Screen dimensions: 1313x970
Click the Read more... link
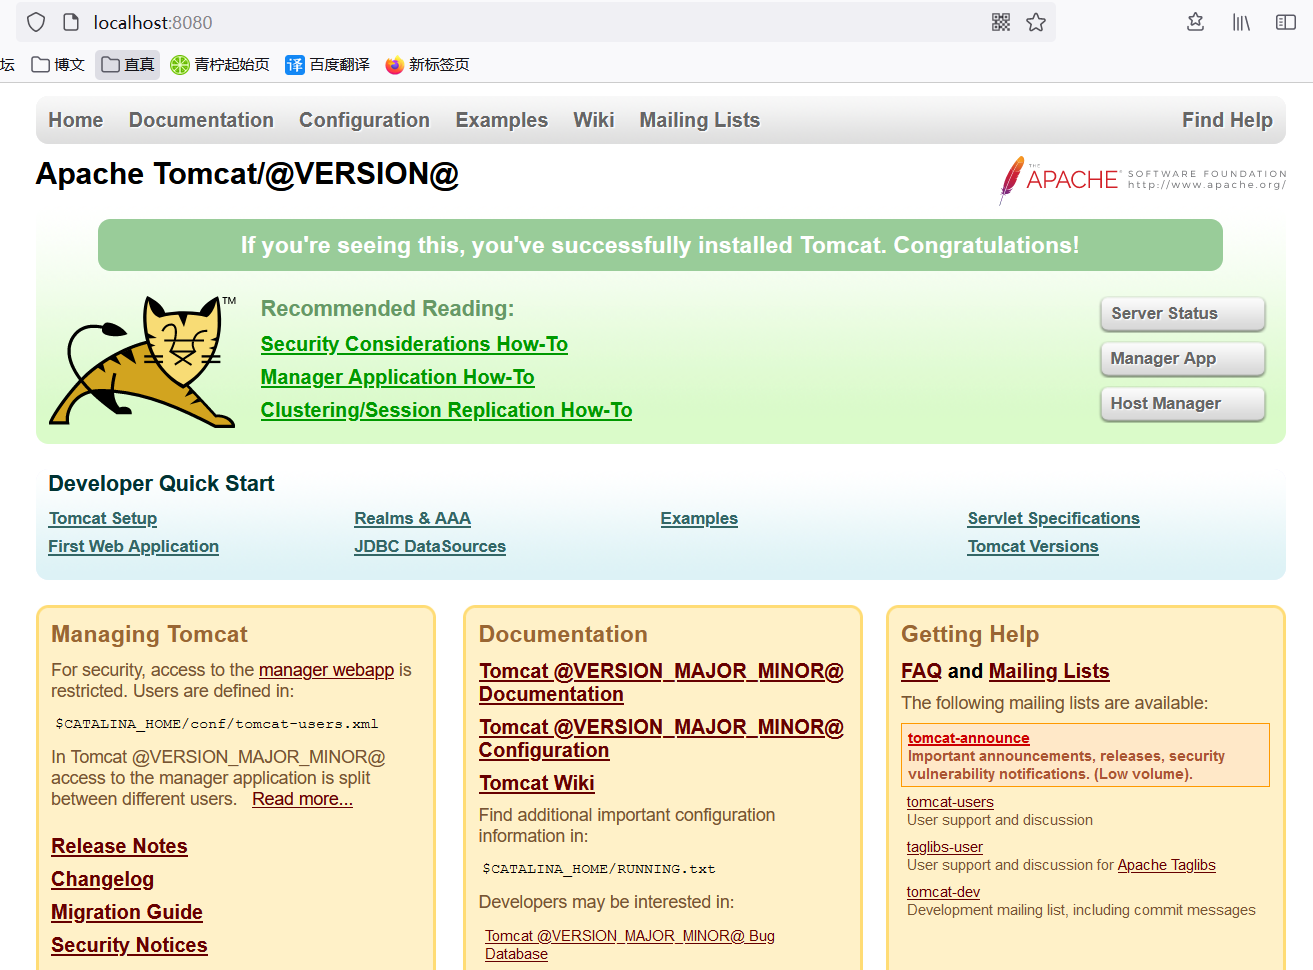pos(302,799)
